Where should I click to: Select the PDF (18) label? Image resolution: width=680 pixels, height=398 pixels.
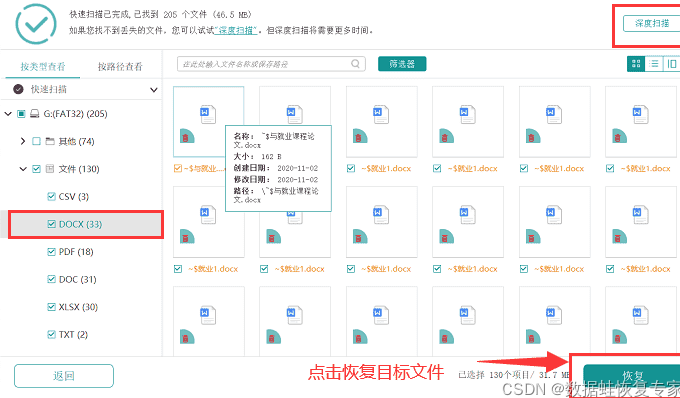76,252
